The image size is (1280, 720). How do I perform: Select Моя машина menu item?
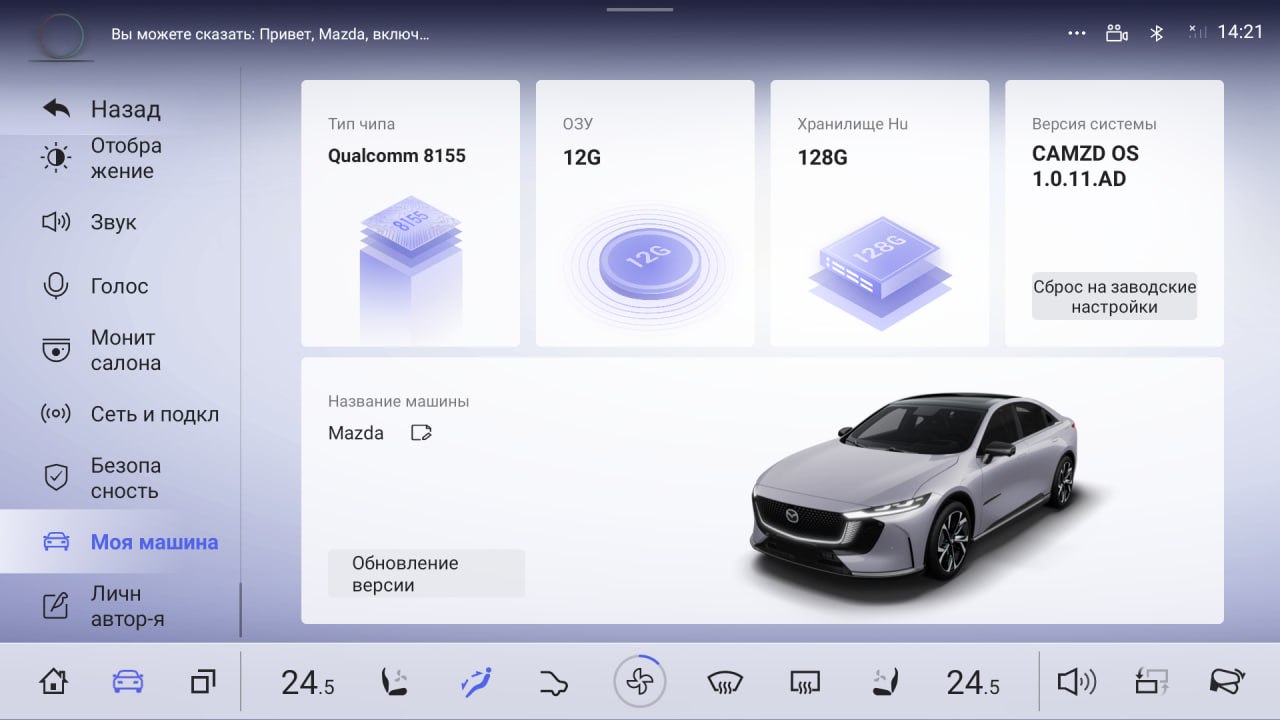(x=120, y=542)
